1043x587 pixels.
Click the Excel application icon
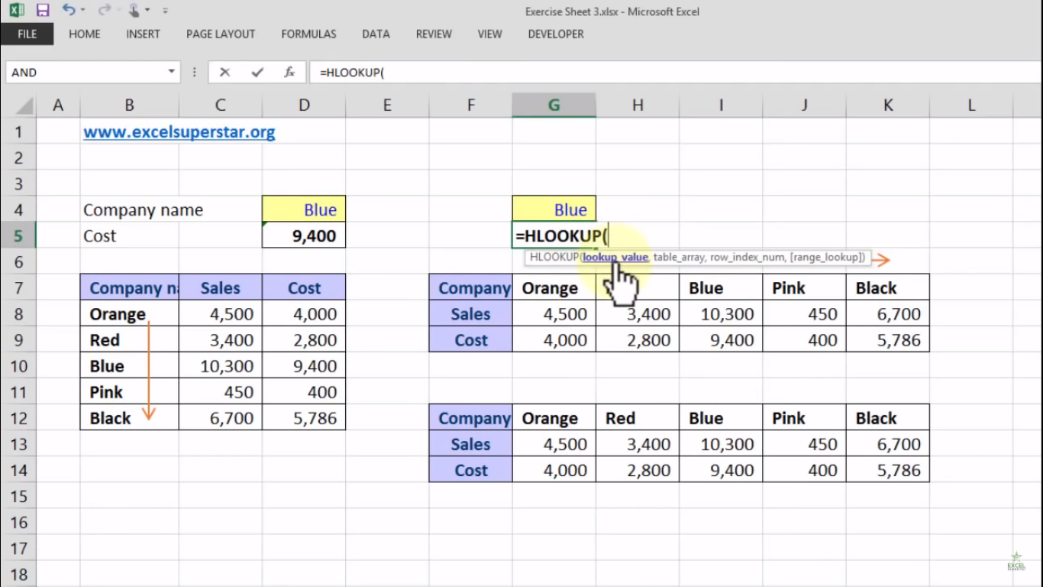(x=17, y=10)
